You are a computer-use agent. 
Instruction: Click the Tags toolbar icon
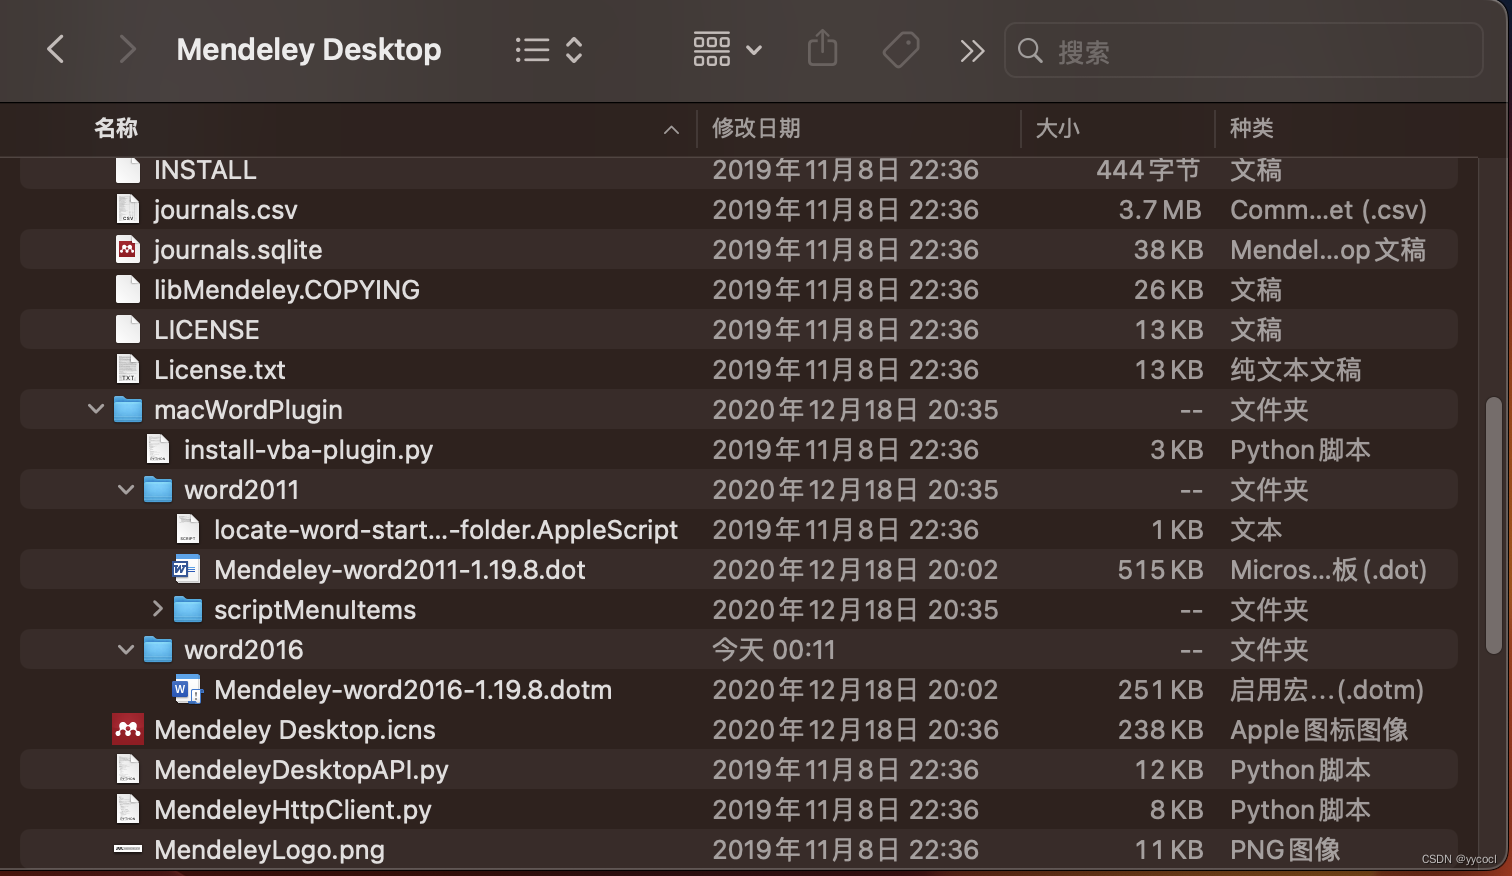pyautogui.click(x=900, y=49)
